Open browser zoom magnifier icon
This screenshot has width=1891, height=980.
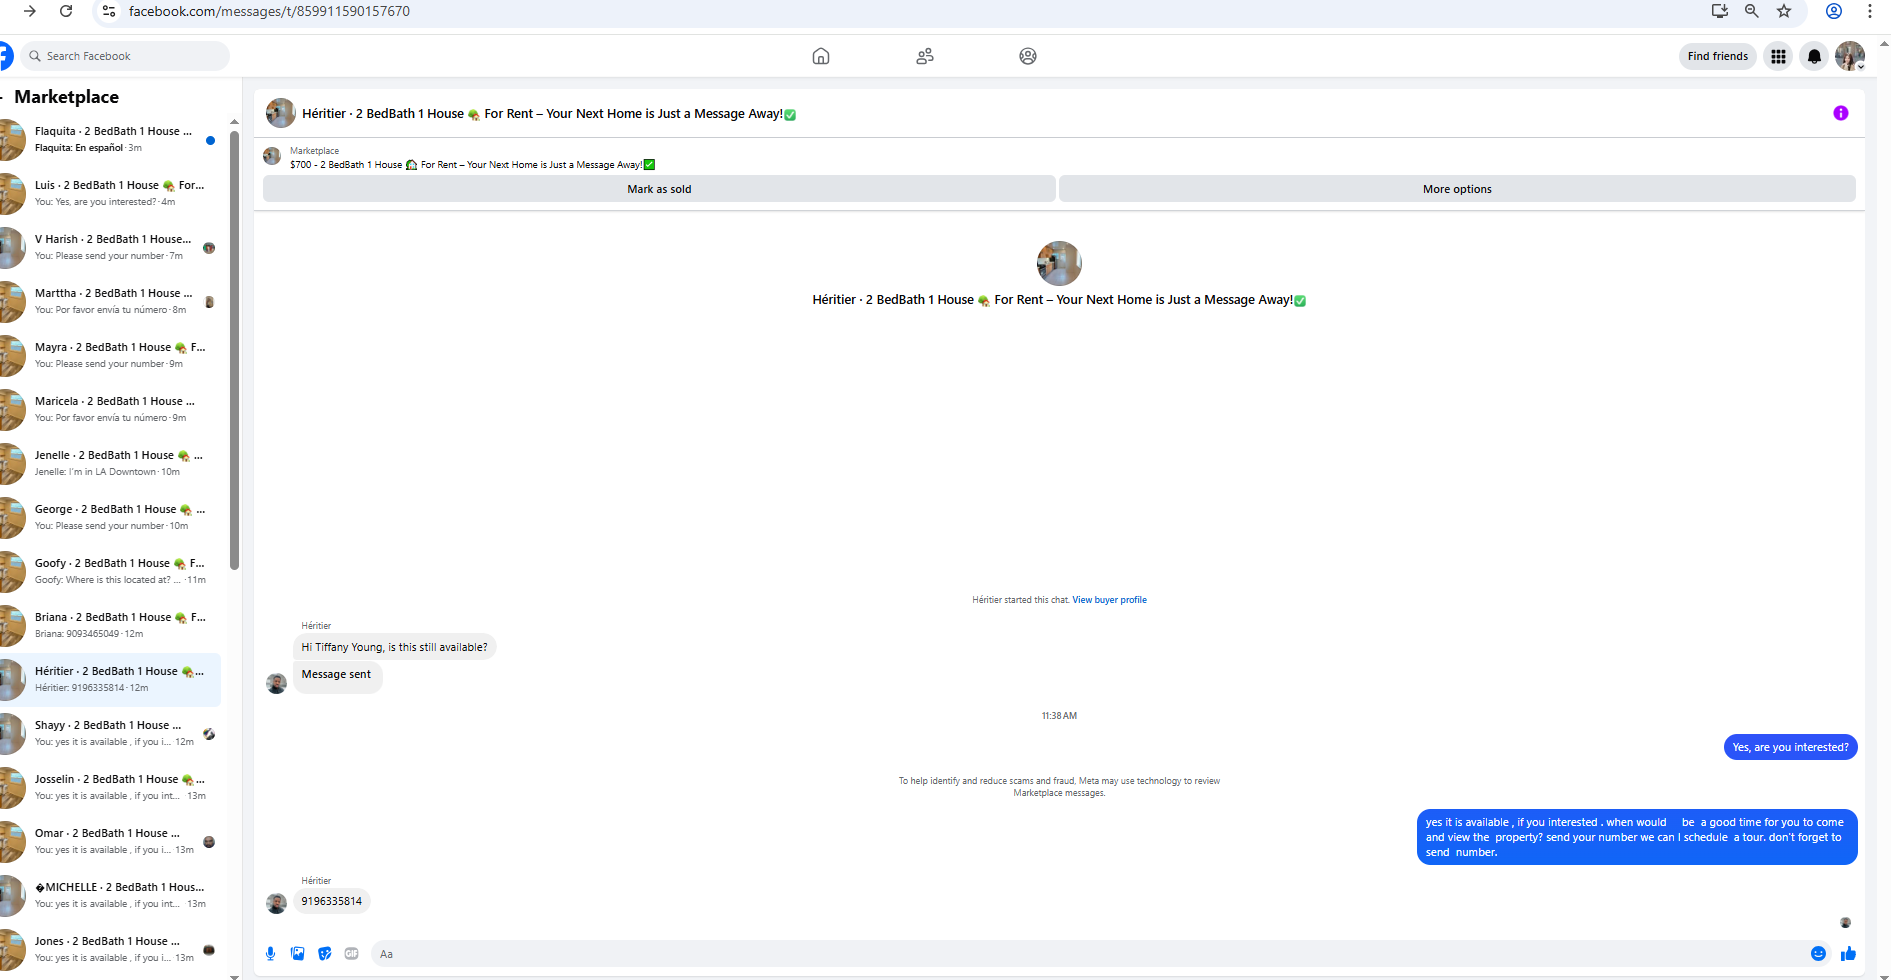(1752, 11)
